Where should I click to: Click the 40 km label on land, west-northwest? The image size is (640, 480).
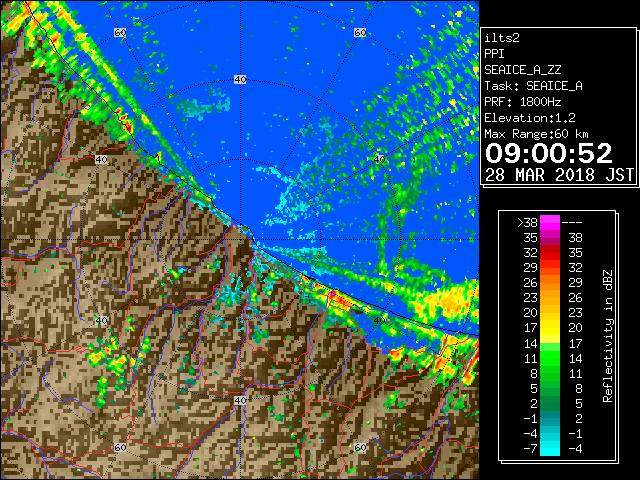click(x=101, y=159)
